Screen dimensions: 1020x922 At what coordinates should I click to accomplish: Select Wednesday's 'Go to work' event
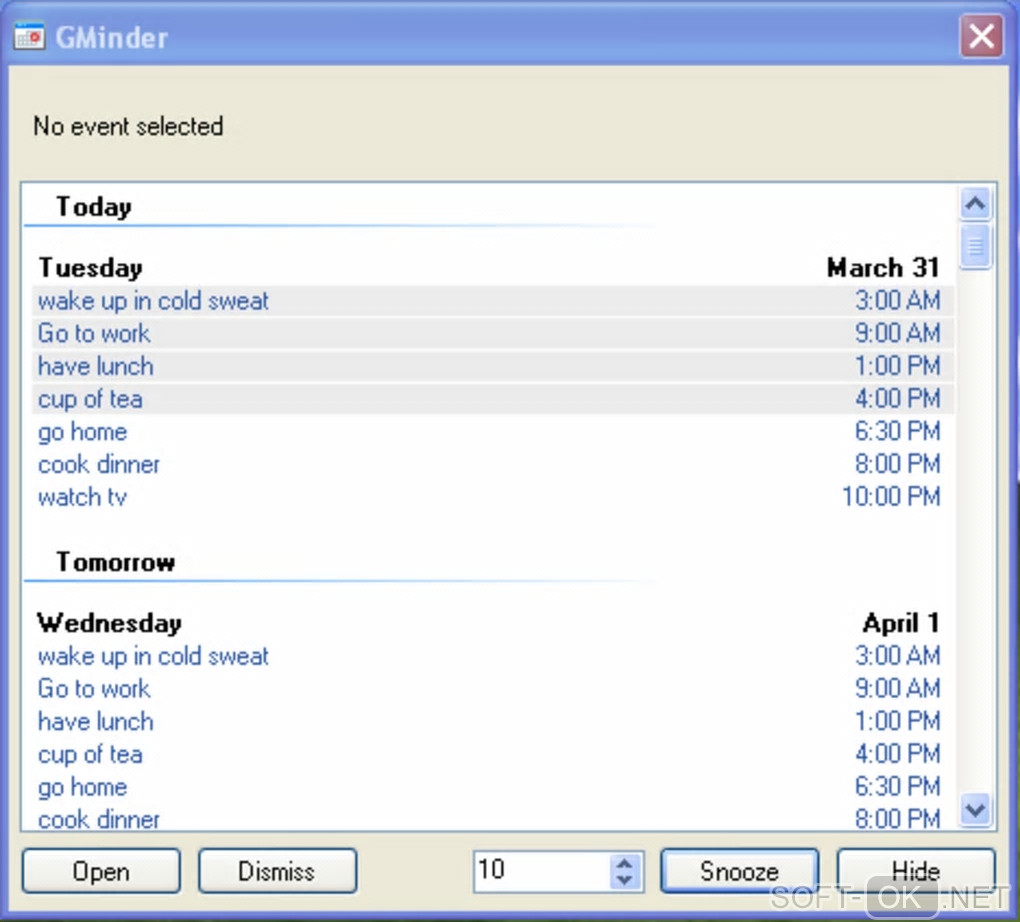[493, 688]
